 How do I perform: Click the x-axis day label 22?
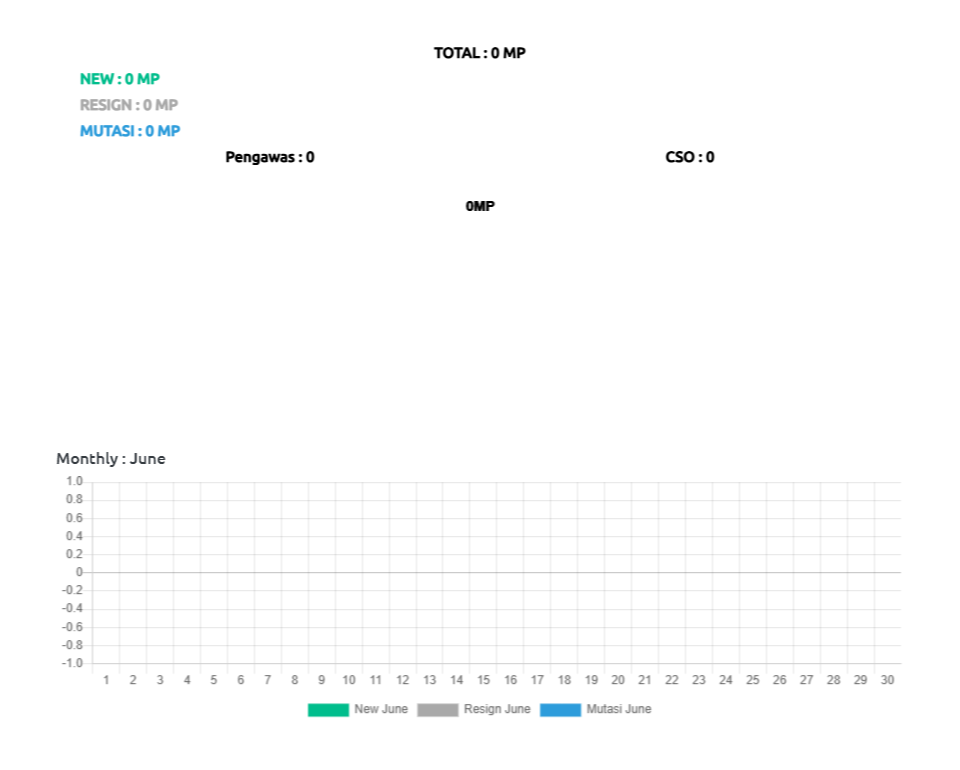[x=672, y=680]
